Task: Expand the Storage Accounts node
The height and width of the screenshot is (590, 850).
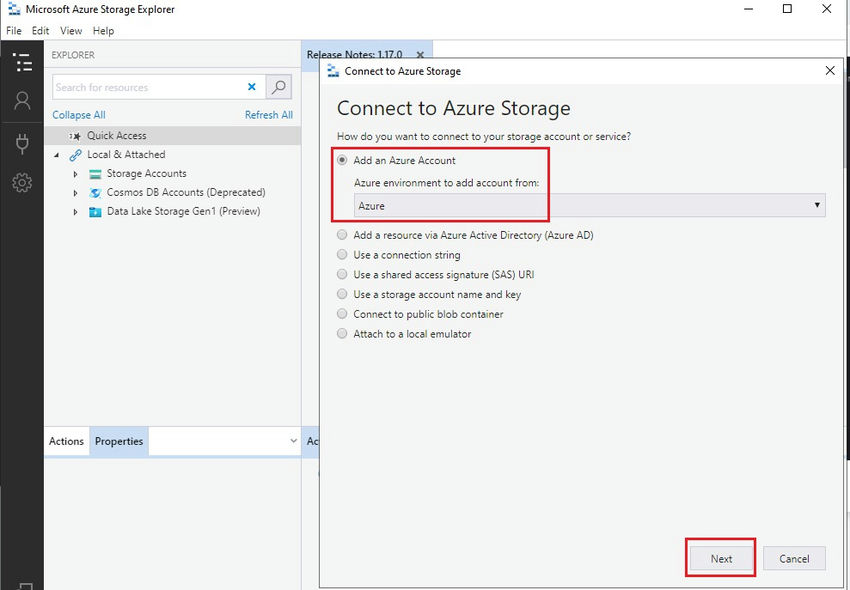Action: tap(75, 173)
